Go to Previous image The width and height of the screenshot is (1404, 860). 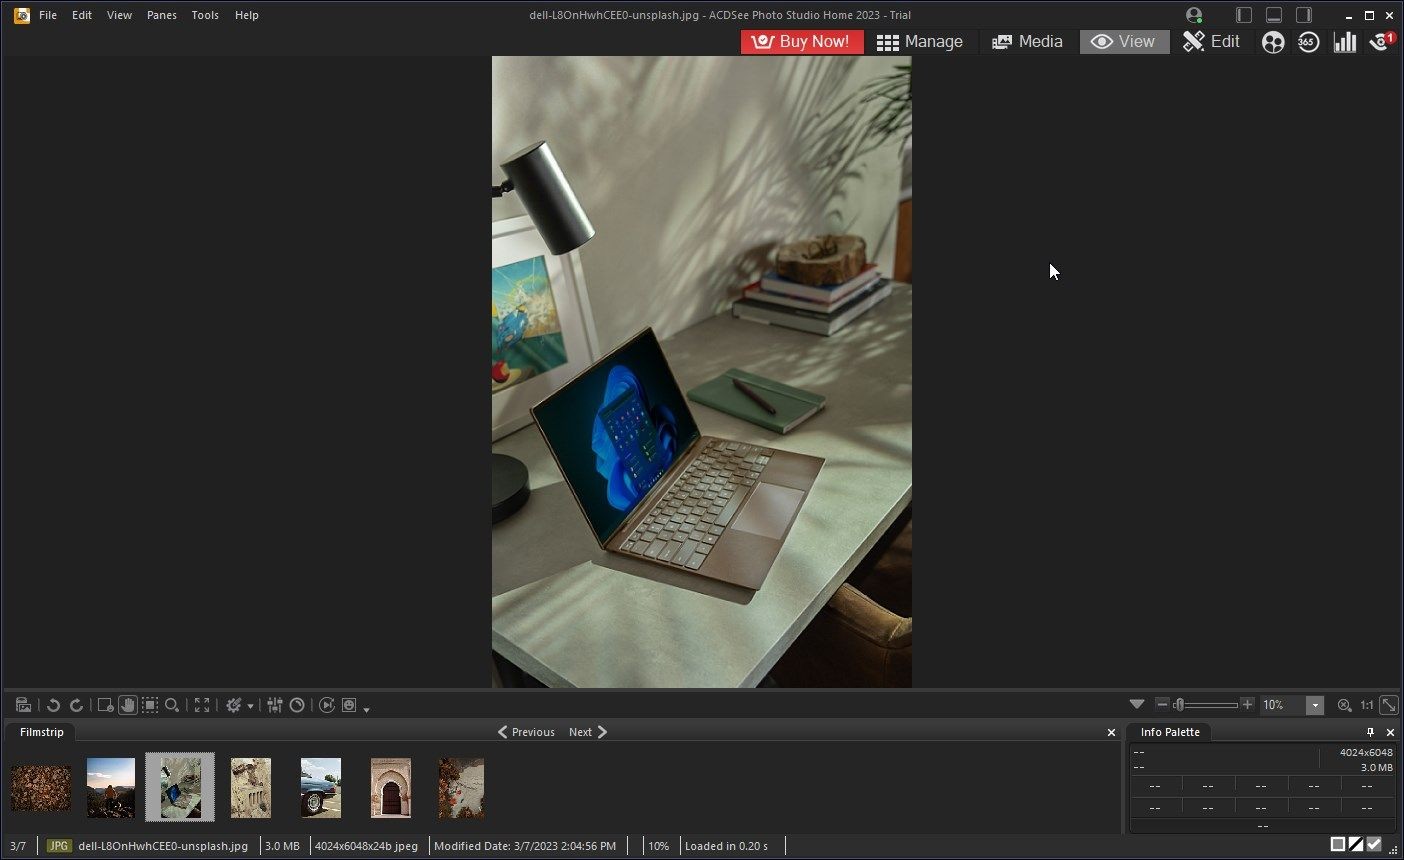pyautogui.click(x=526, y=732)
